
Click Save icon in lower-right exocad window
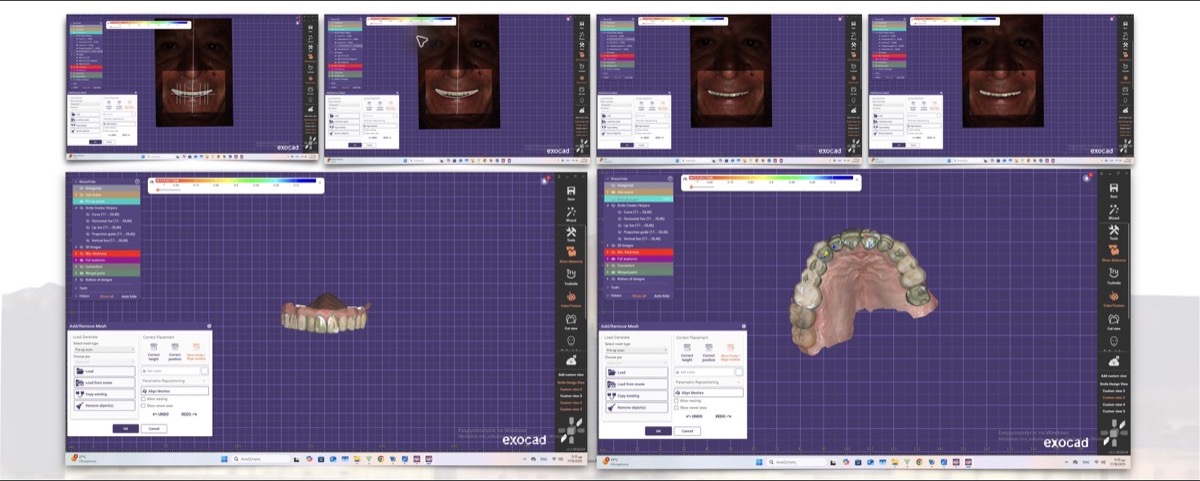pos(1113,189)
